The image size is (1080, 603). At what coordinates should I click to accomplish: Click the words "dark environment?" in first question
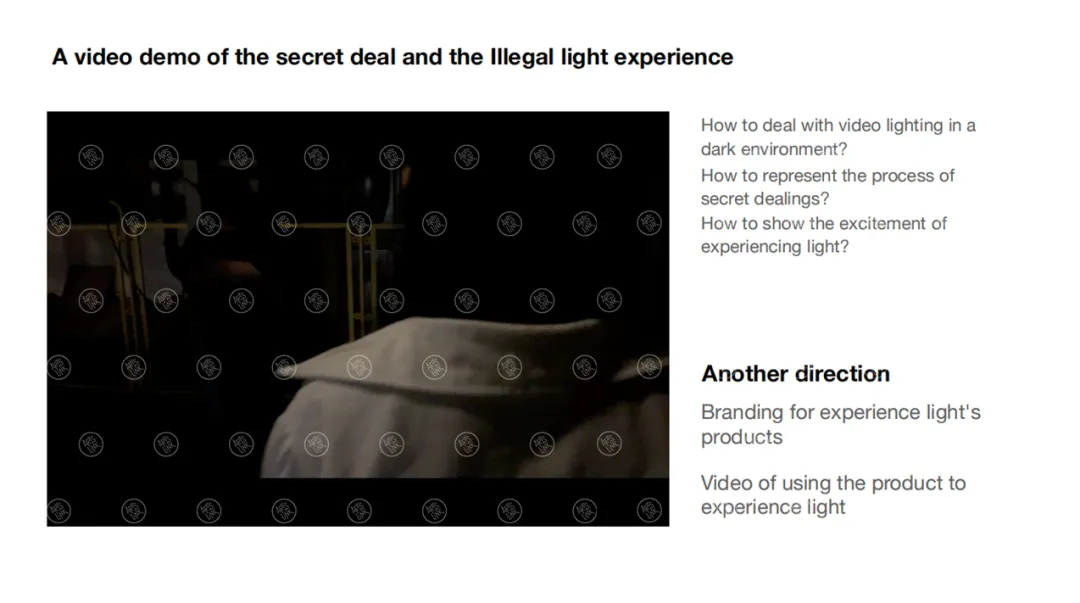click(774, 150)
